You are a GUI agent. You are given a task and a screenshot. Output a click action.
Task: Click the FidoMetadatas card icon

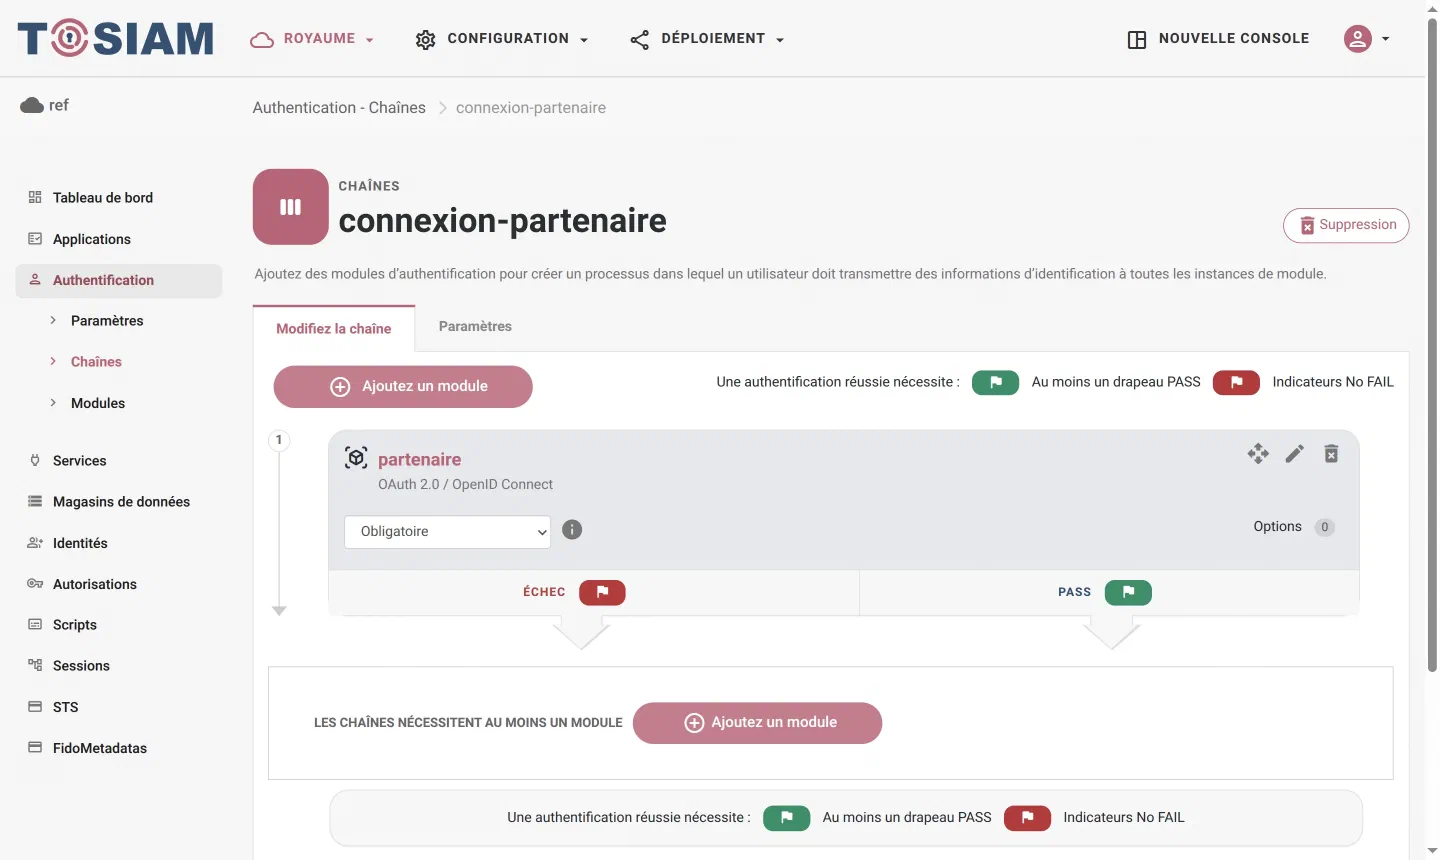[x=35, y=747]
